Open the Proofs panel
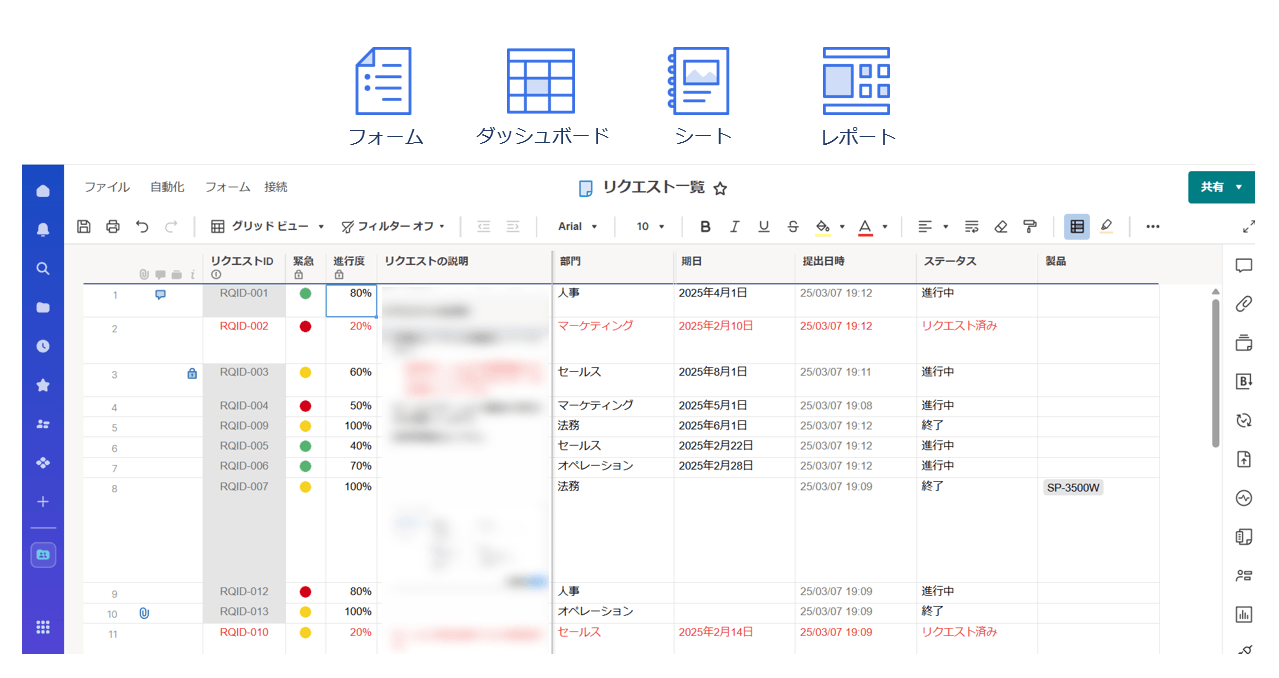This screenshot has height=678, width=1279. point(1243,343)
